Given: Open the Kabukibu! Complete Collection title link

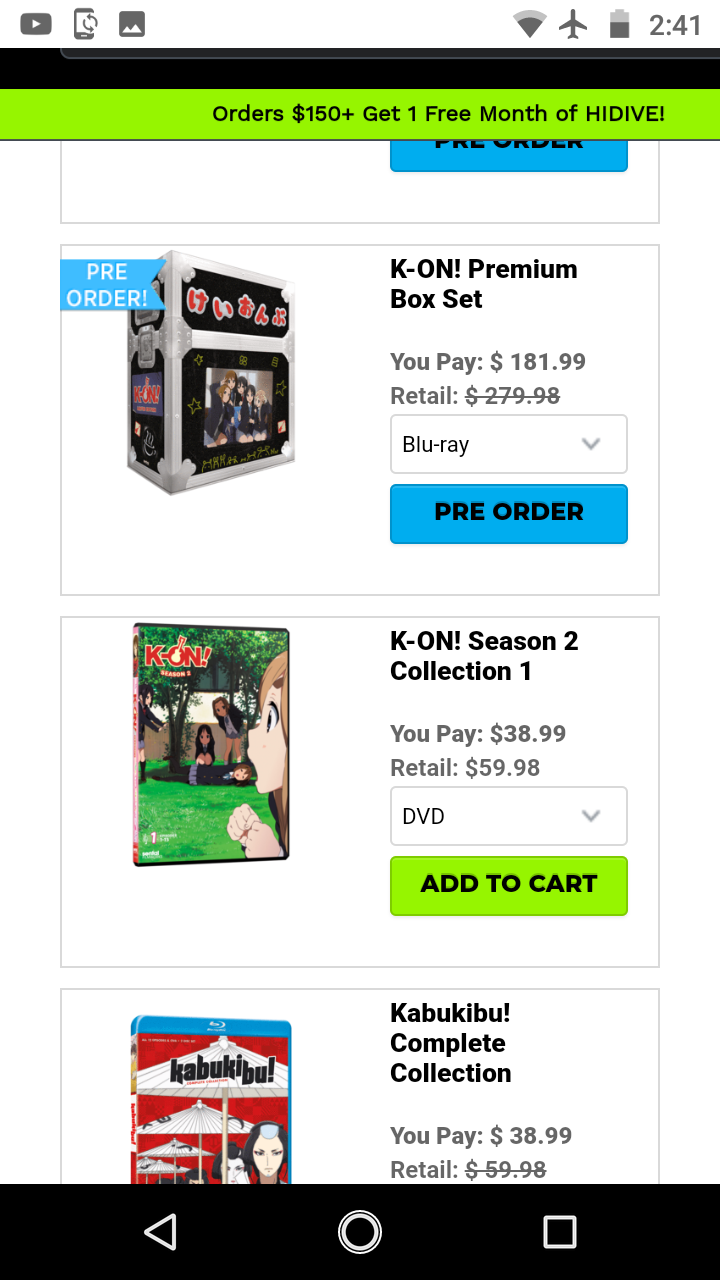Looking at the screenshot, I should pos(451,1043).
